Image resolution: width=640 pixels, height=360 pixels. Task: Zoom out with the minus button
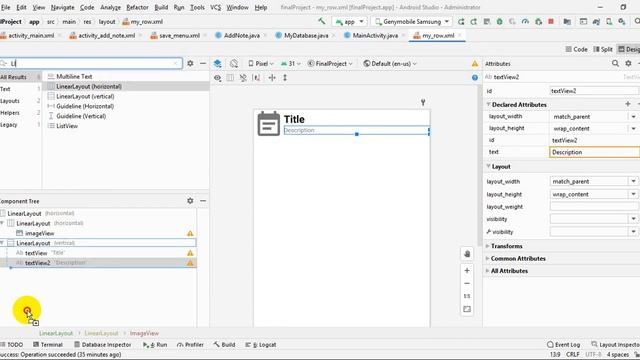click(x=467, y=283)
